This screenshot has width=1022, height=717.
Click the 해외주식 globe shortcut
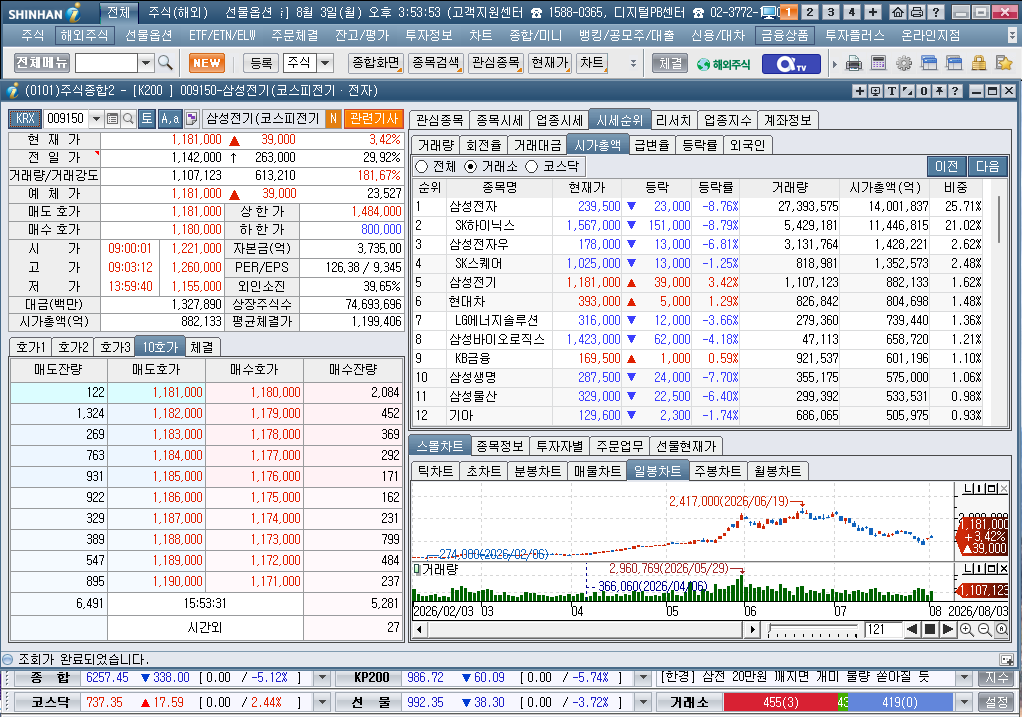[x=723, y=64]
